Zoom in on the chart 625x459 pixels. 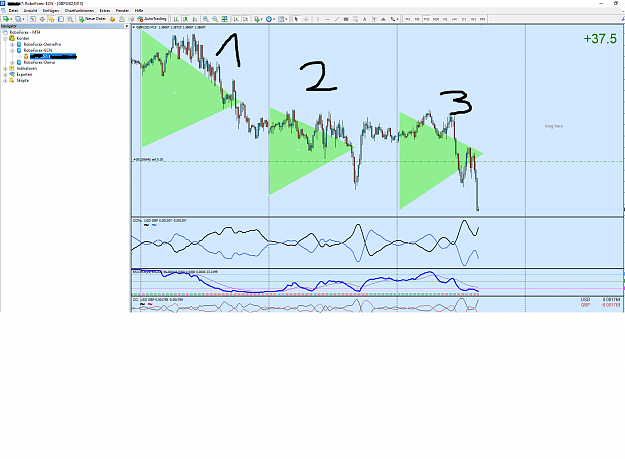coord(206,19)
